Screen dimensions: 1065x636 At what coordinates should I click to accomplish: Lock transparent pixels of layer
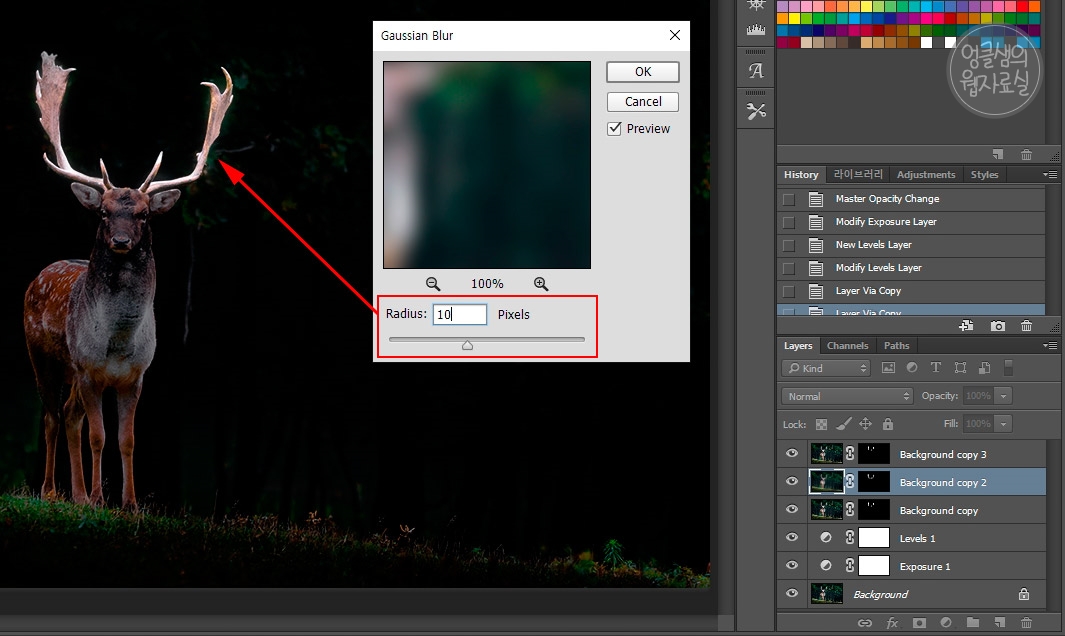click(x=821, y=424)
